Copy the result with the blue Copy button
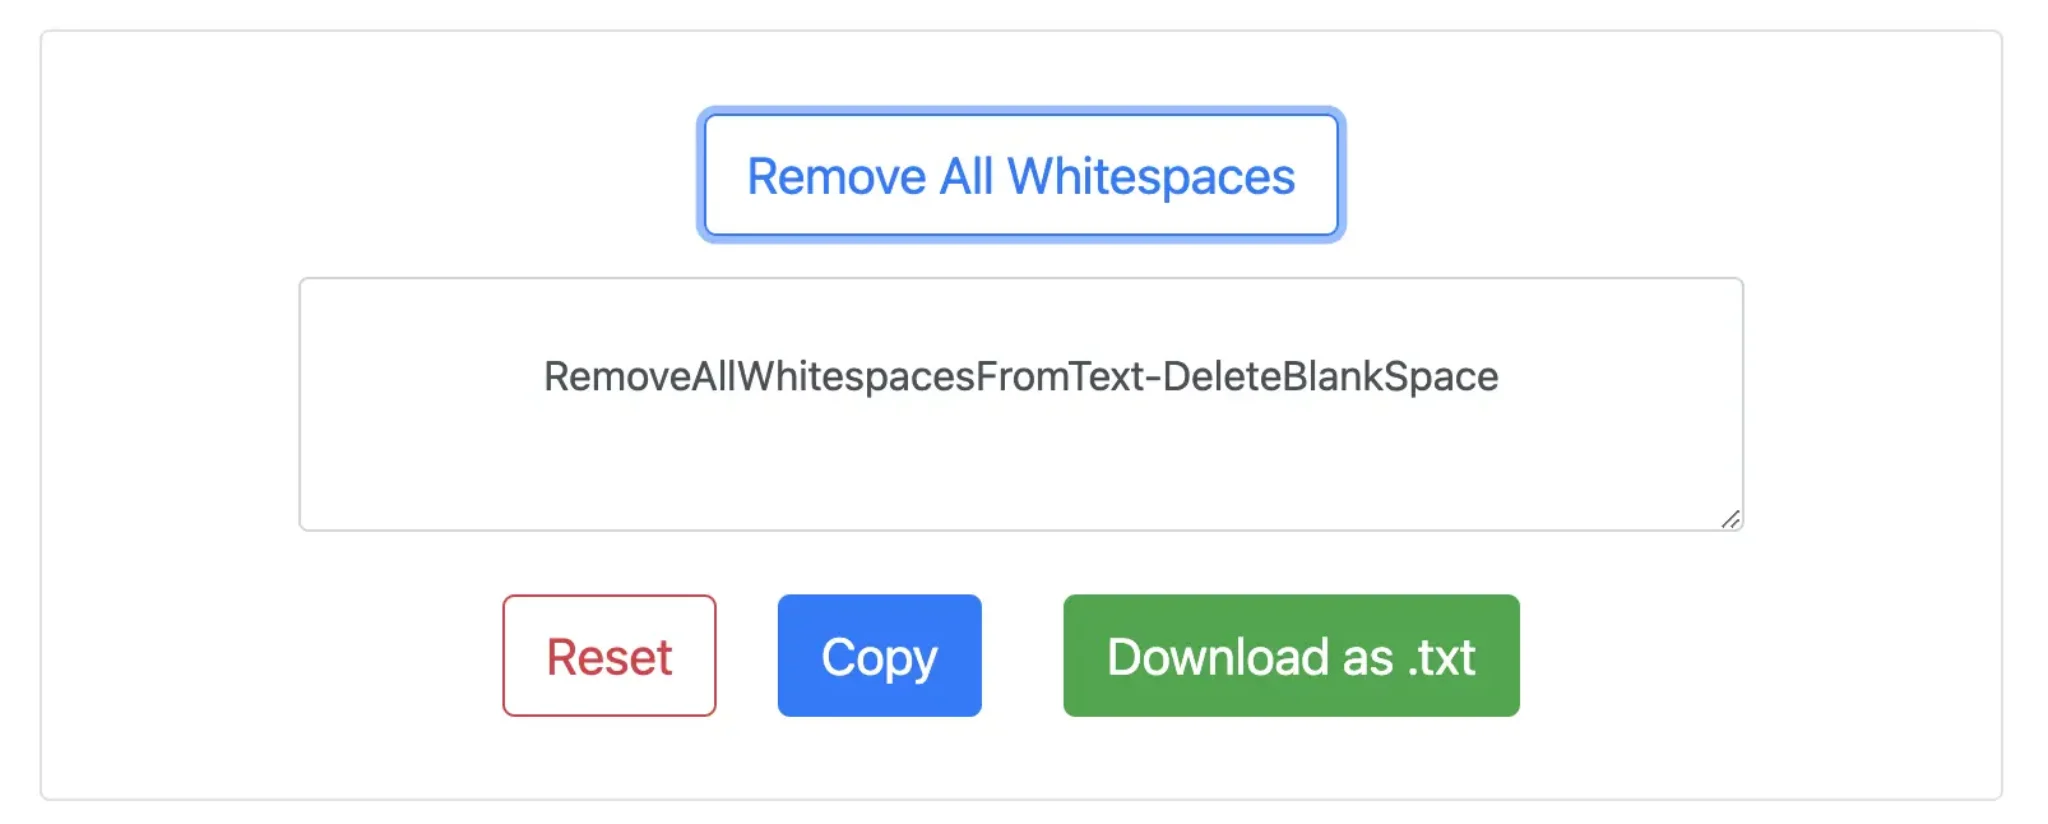 879,656
